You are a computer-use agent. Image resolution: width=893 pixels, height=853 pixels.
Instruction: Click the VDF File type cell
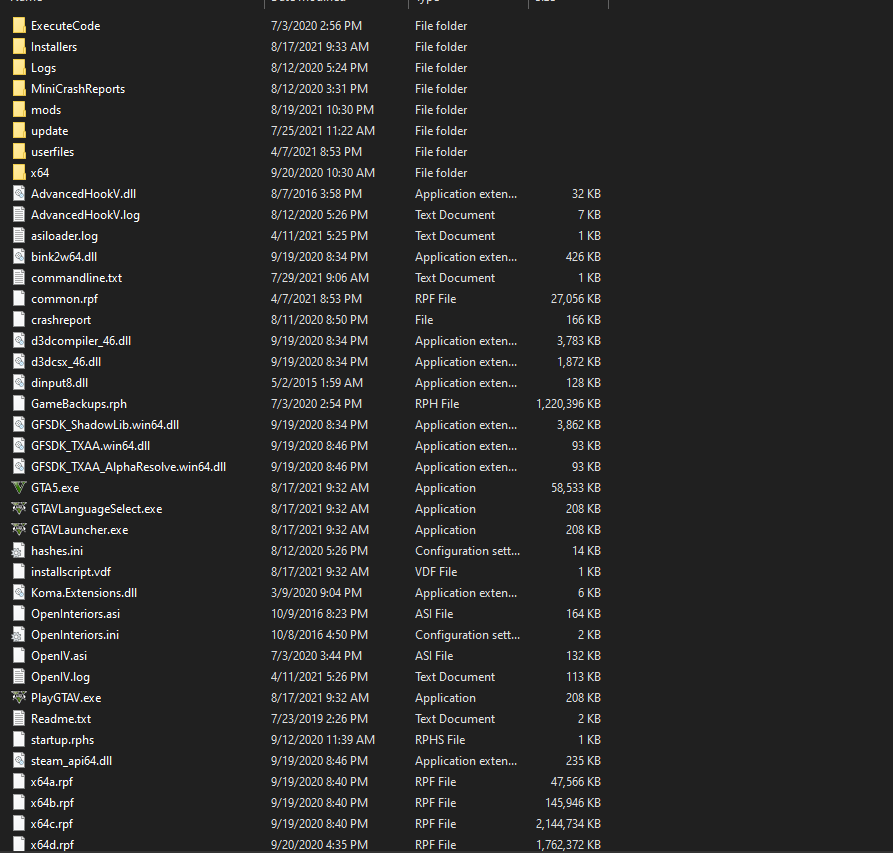(x=436, y=572)
